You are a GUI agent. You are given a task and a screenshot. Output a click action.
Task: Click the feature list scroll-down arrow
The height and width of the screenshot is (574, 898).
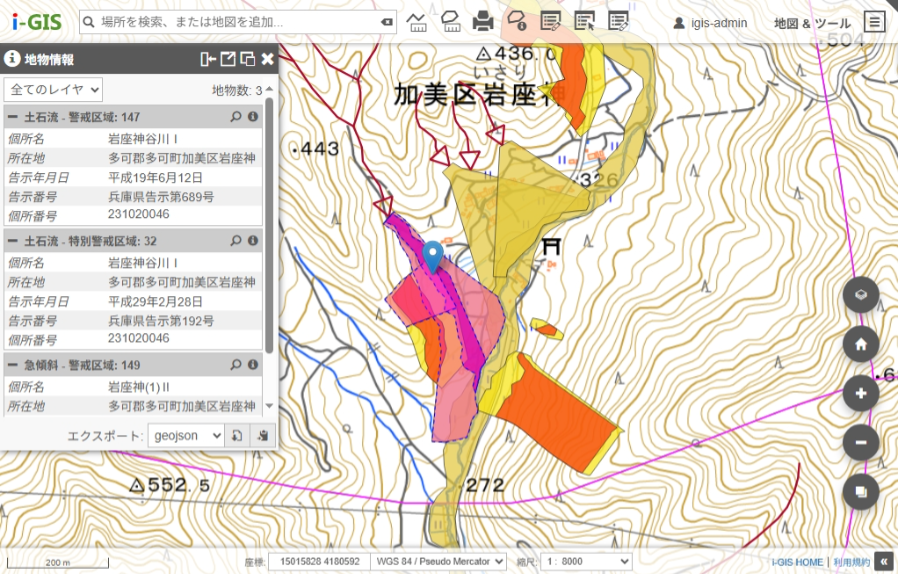(x=269, y=406)
